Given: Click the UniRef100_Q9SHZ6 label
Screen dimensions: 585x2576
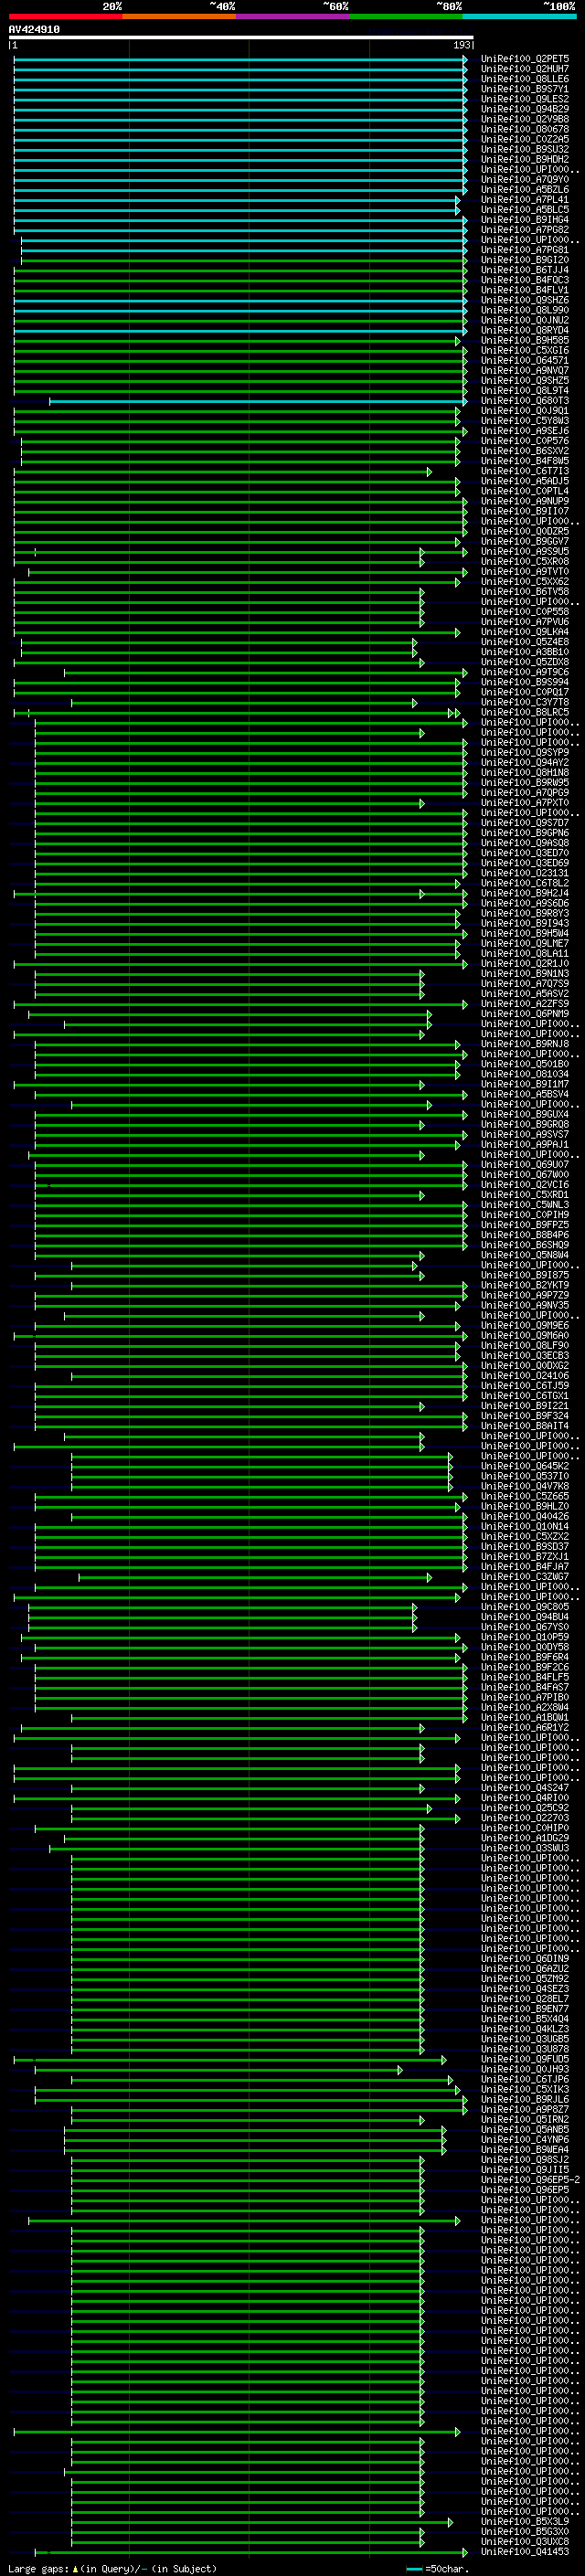Looking at the screenshot, I should click(525, 300).
